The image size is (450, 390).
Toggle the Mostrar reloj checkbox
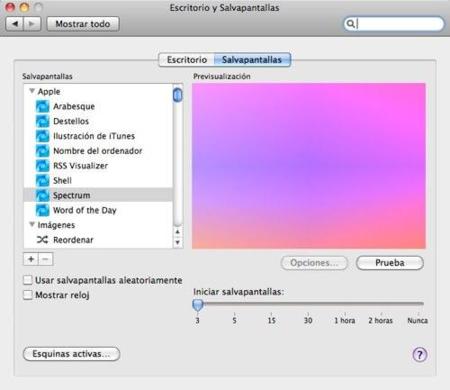point(28,295)
